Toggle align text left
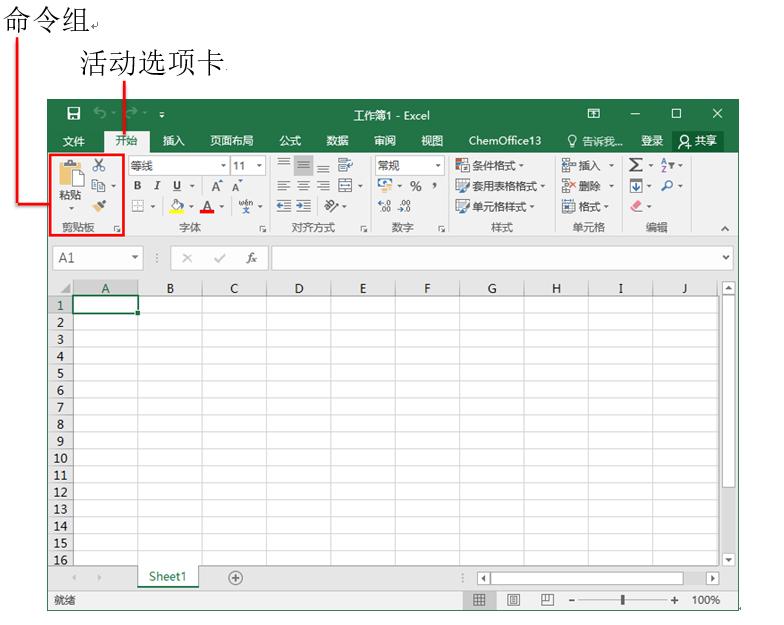This screenshot has width=784, height=625. point(284,186)
